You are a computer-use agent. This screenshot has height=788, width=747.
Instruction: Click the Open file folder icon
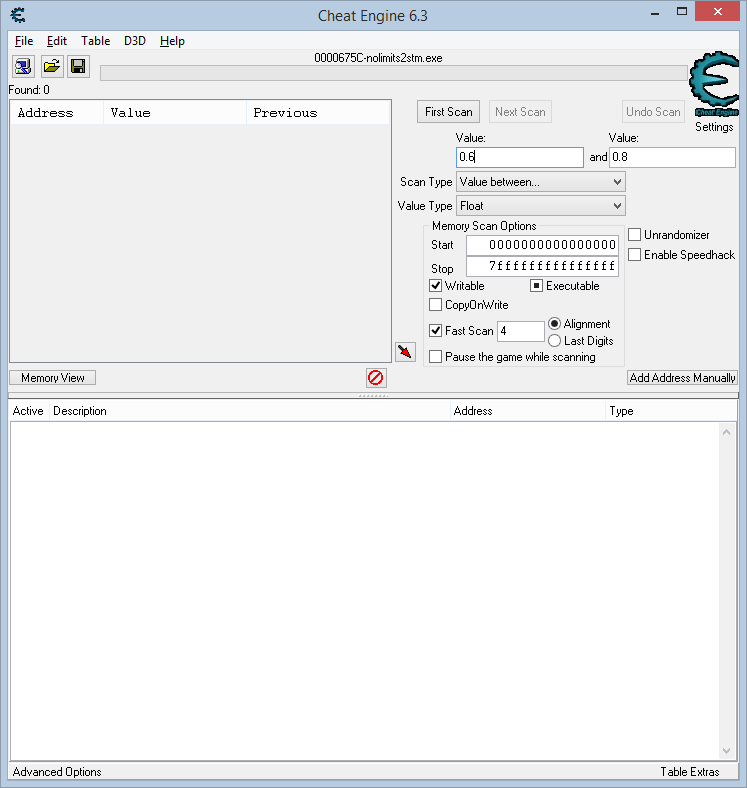(51, 67)
